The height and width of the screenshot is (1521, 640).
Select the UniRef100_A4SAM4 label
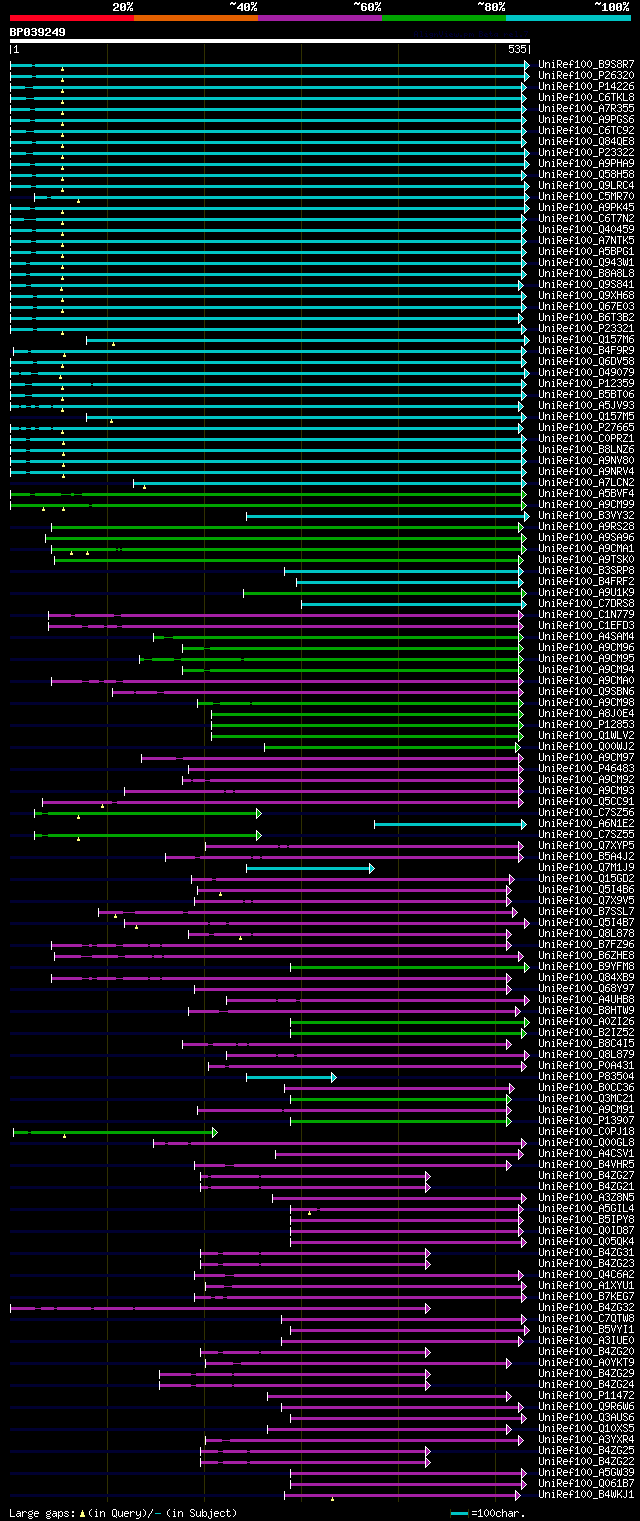tap(586, 636)
